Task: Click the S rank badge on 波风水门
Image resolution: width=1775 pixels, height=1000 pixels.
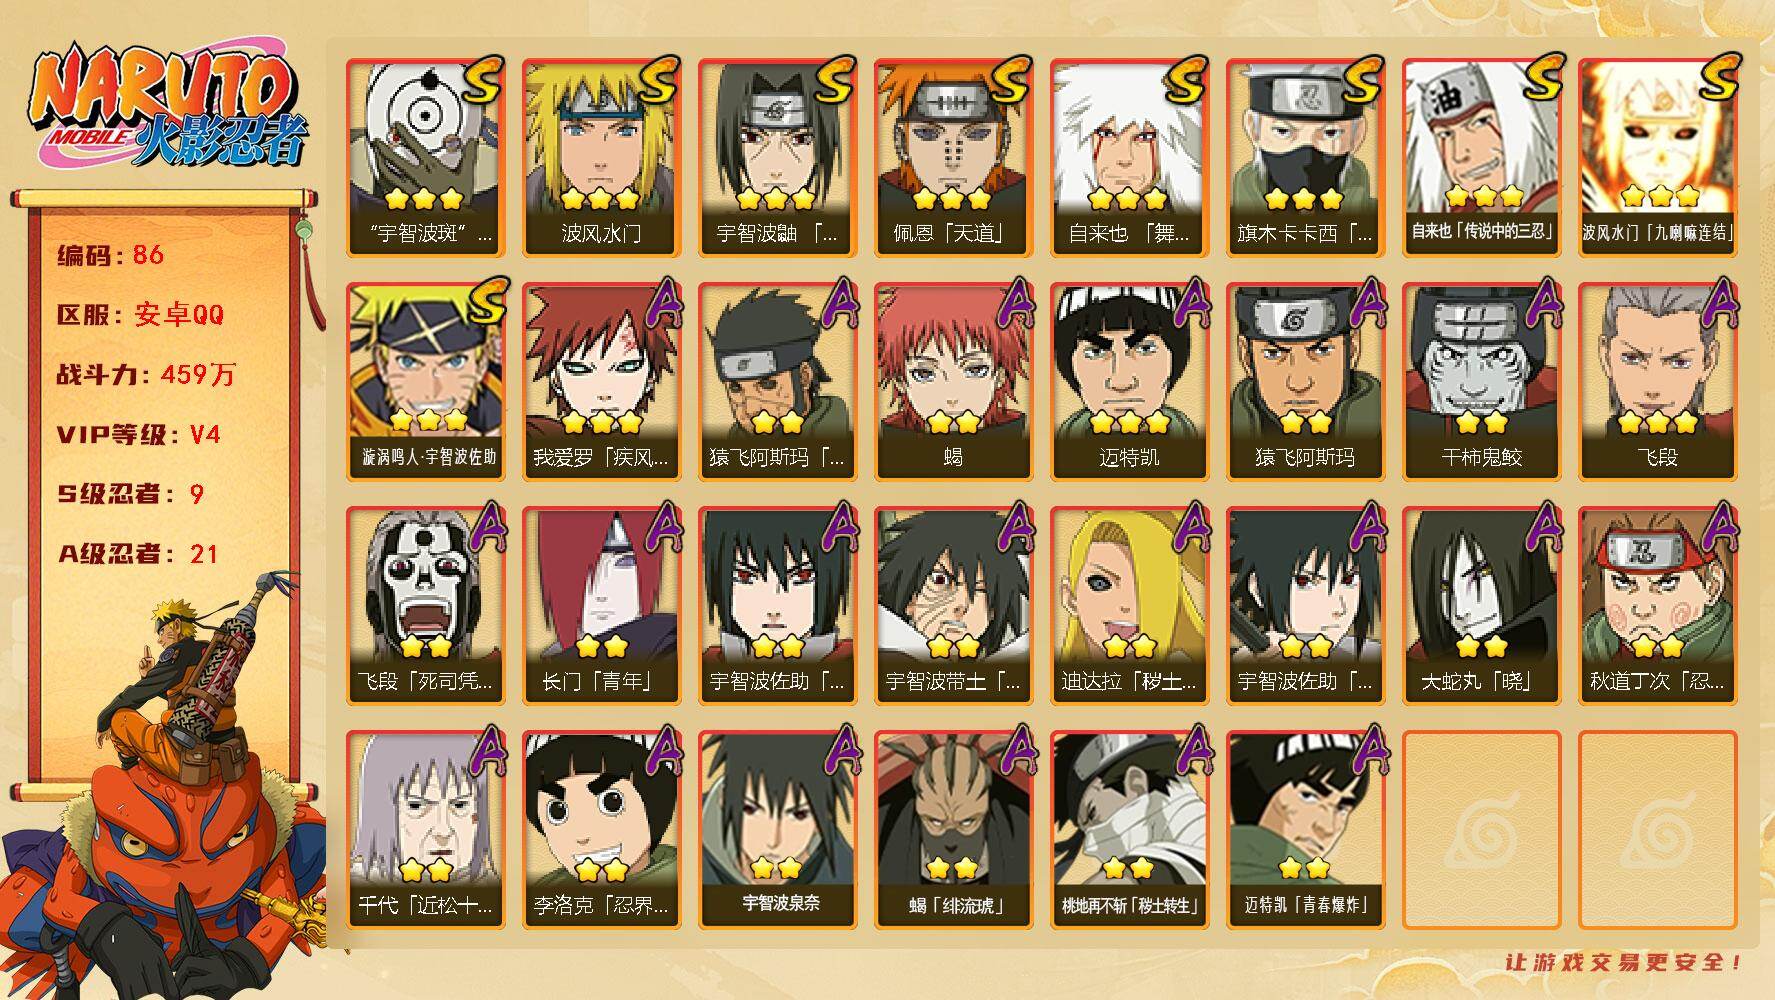Action: (x=656, y=78)
